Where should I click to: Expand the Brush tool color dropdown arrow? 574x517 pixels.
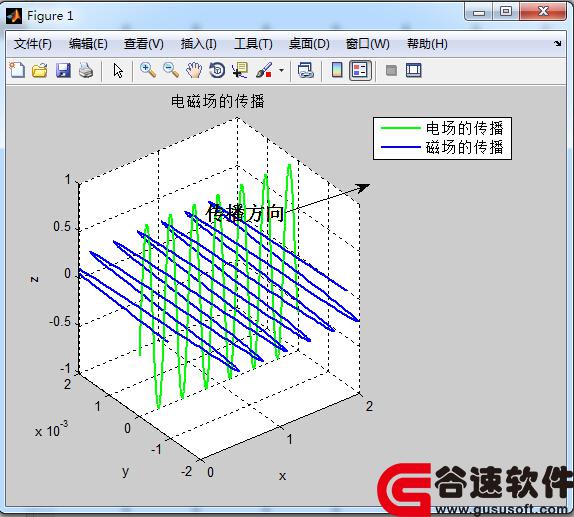coord(281,70)
